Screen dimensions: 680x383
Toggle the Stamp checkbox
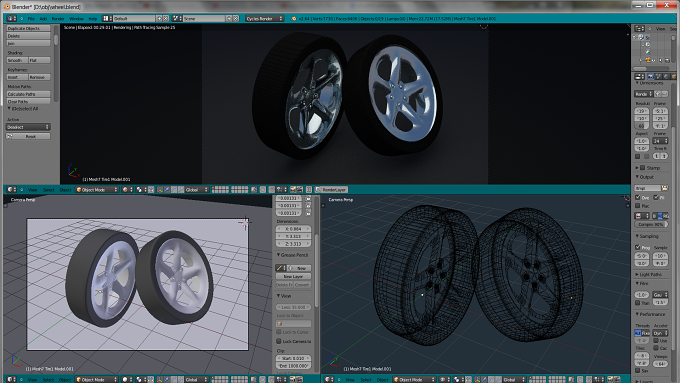643,167
